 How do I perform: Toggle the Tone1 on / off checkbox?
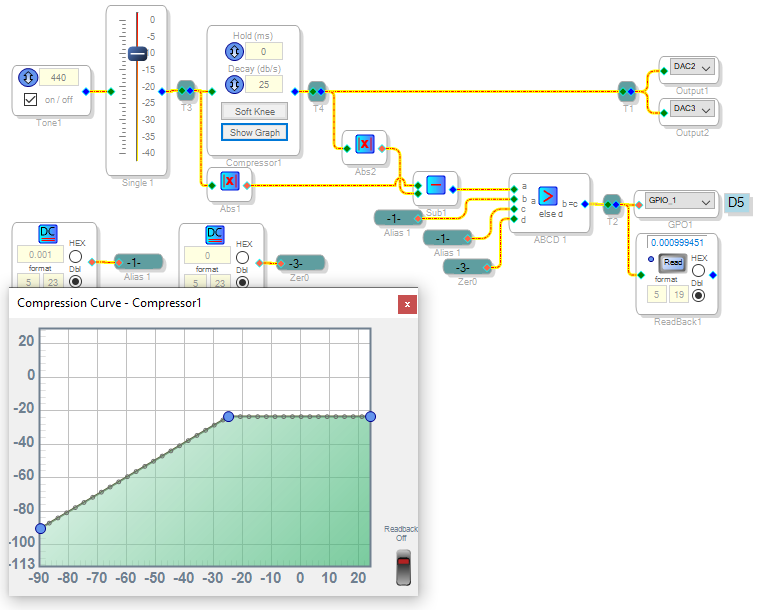point(30,99)
